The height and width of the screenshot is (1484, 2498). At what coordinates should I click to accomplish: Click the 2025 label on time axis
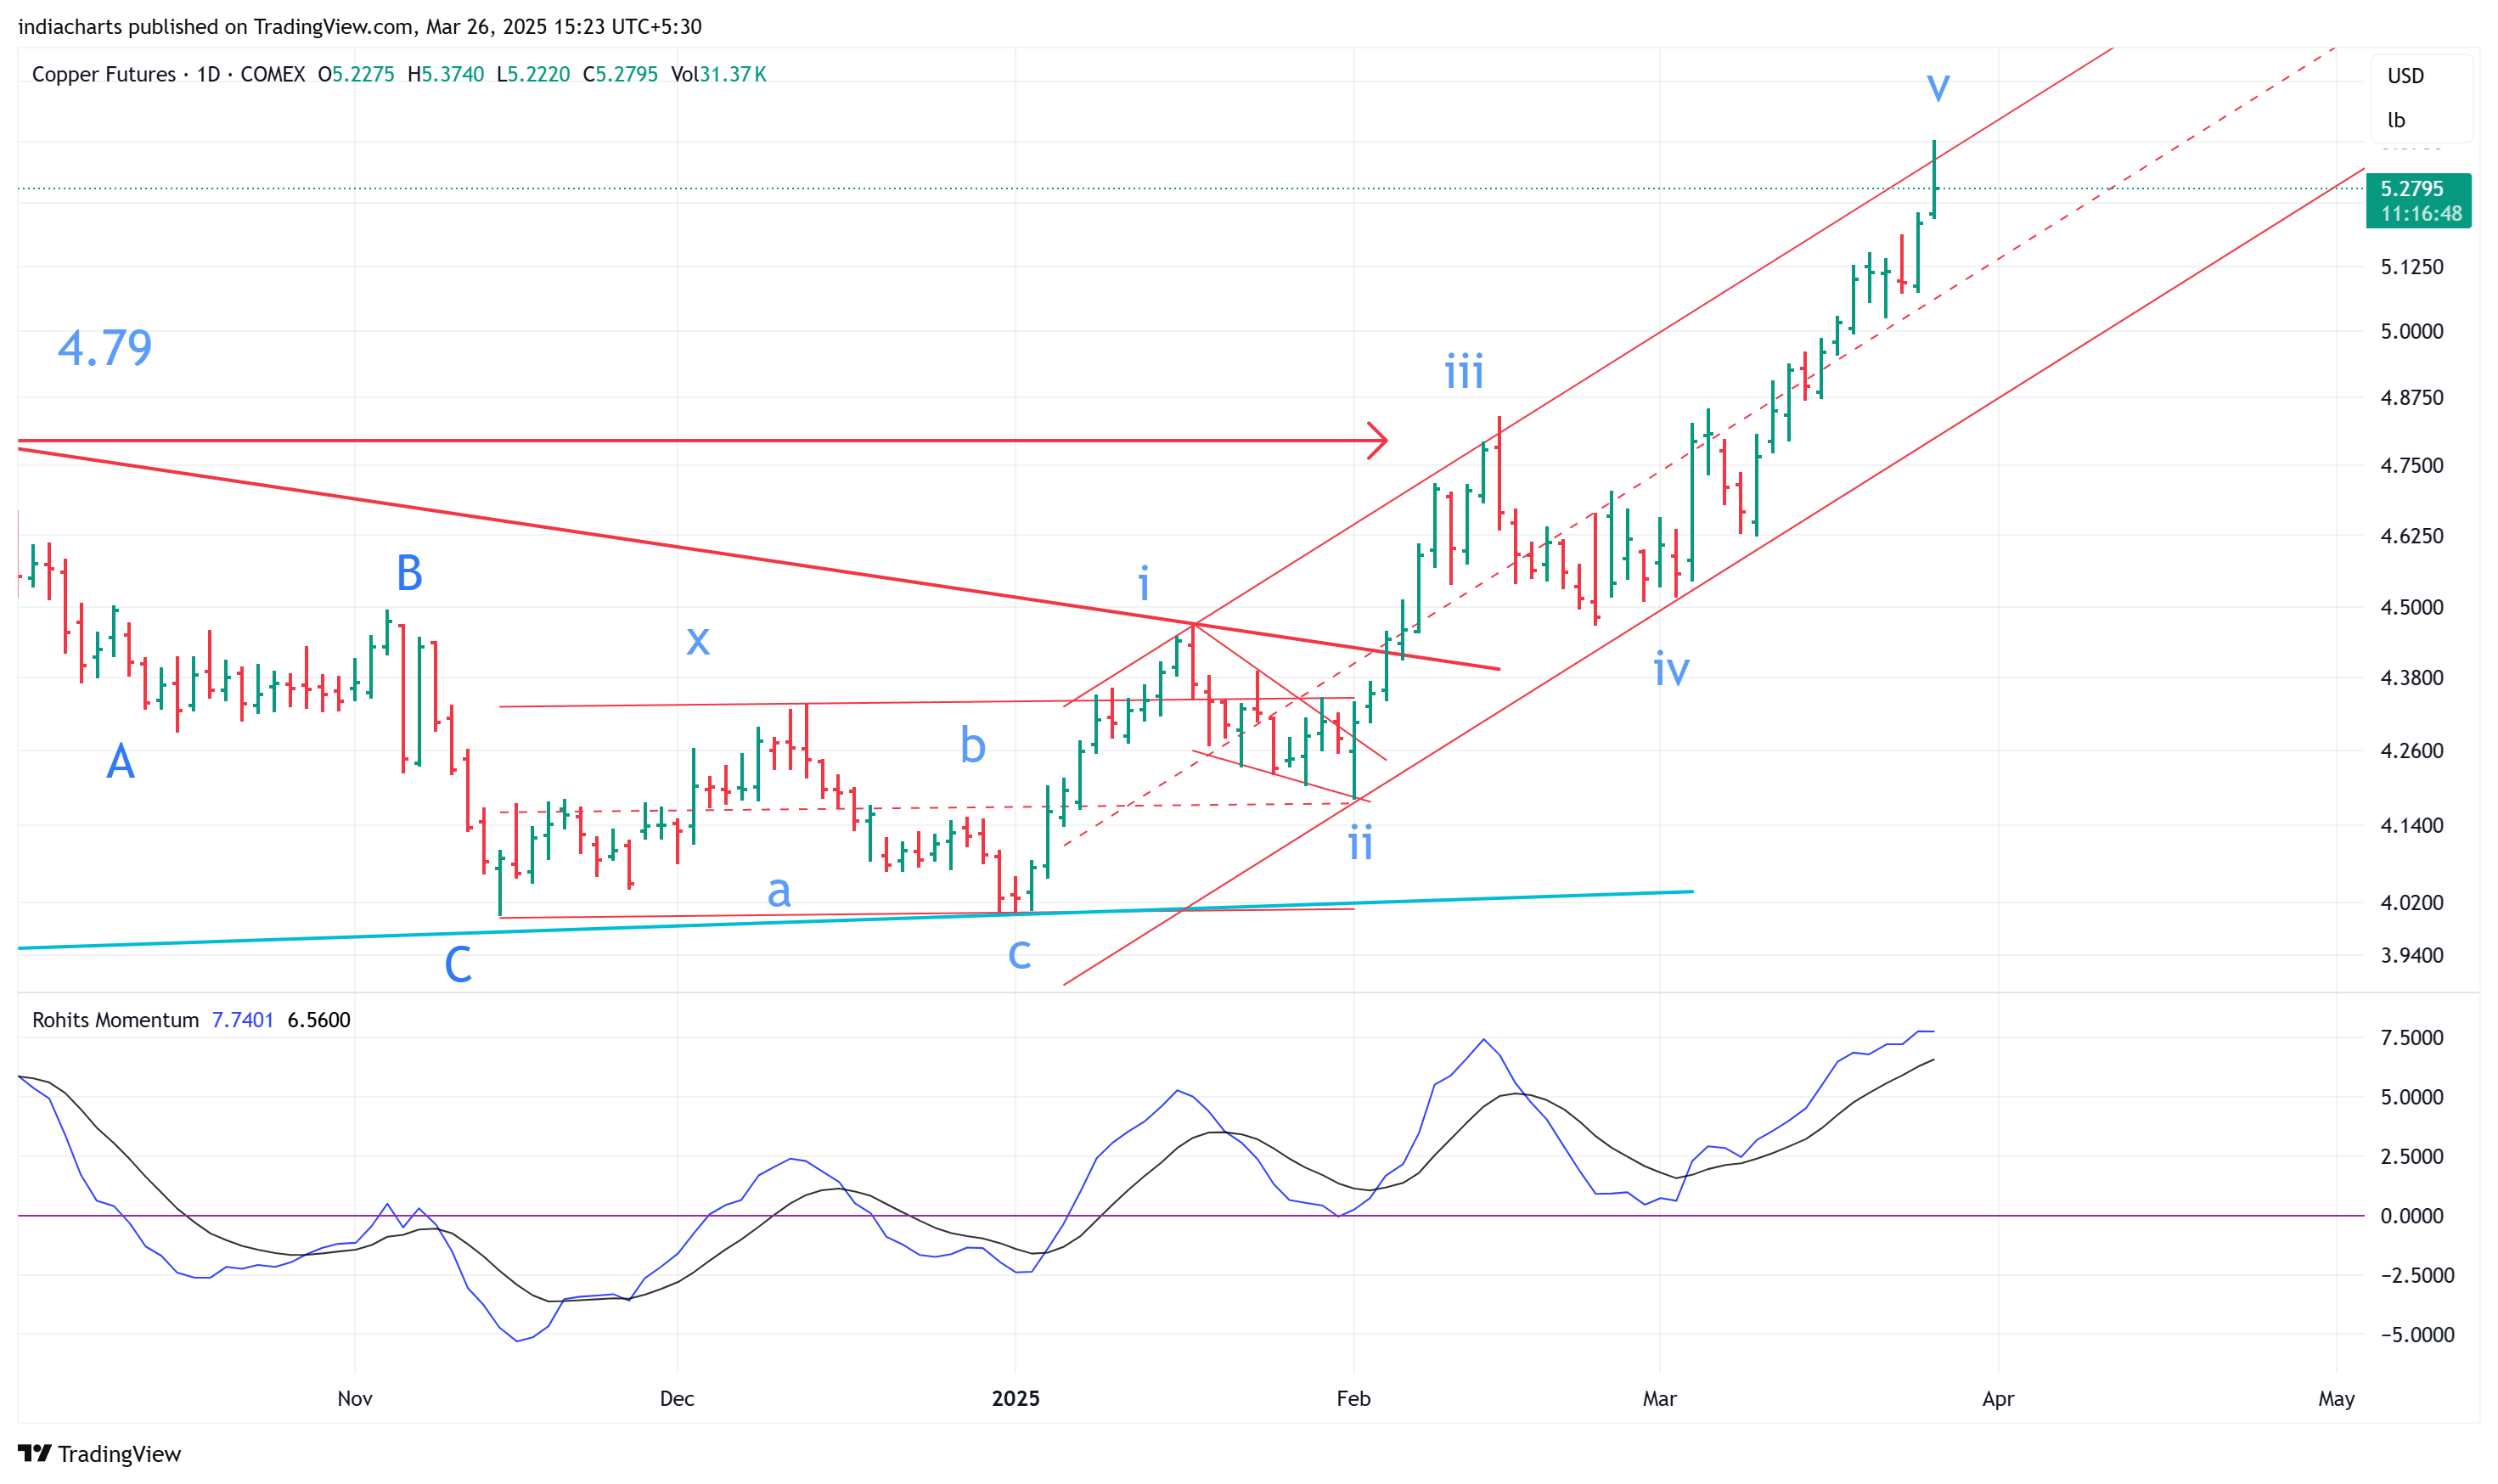click(1016, 1398)
